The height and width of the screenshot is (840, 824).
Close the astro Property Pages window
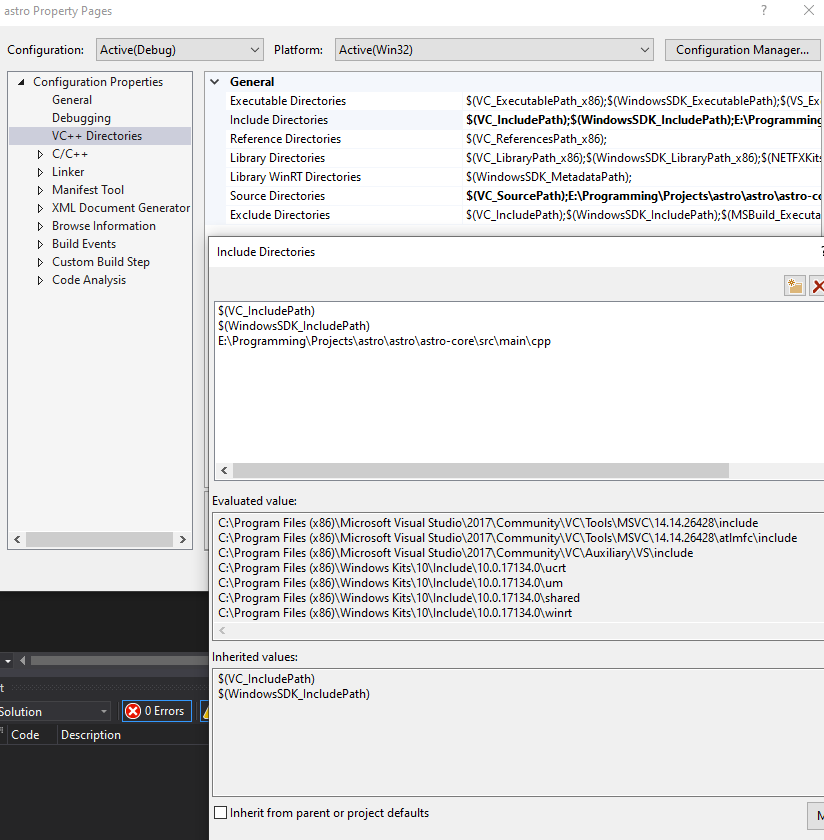(808, 10)
